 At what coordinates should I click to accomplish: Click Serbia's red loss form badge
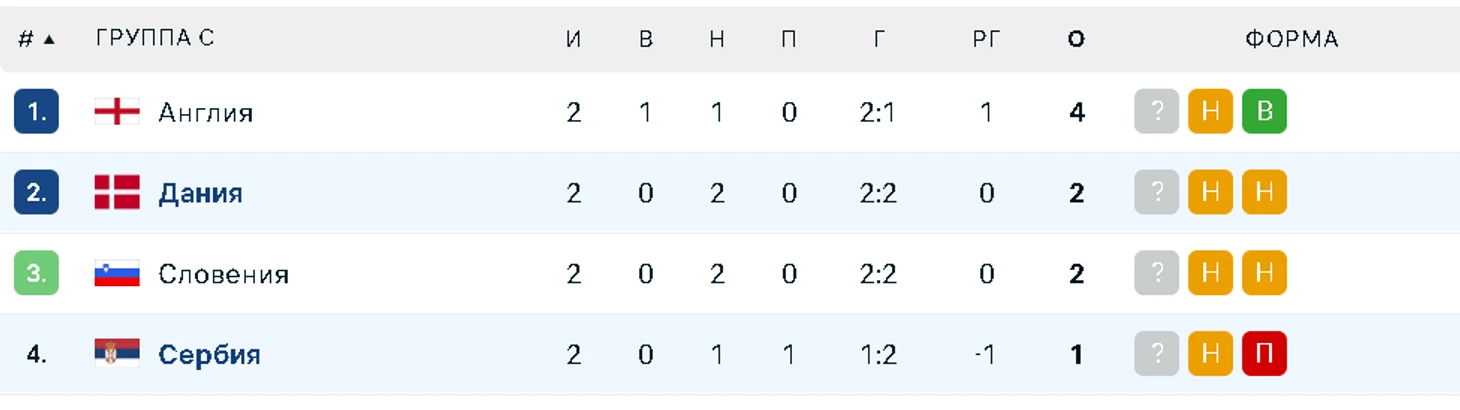coord(1264,354)
